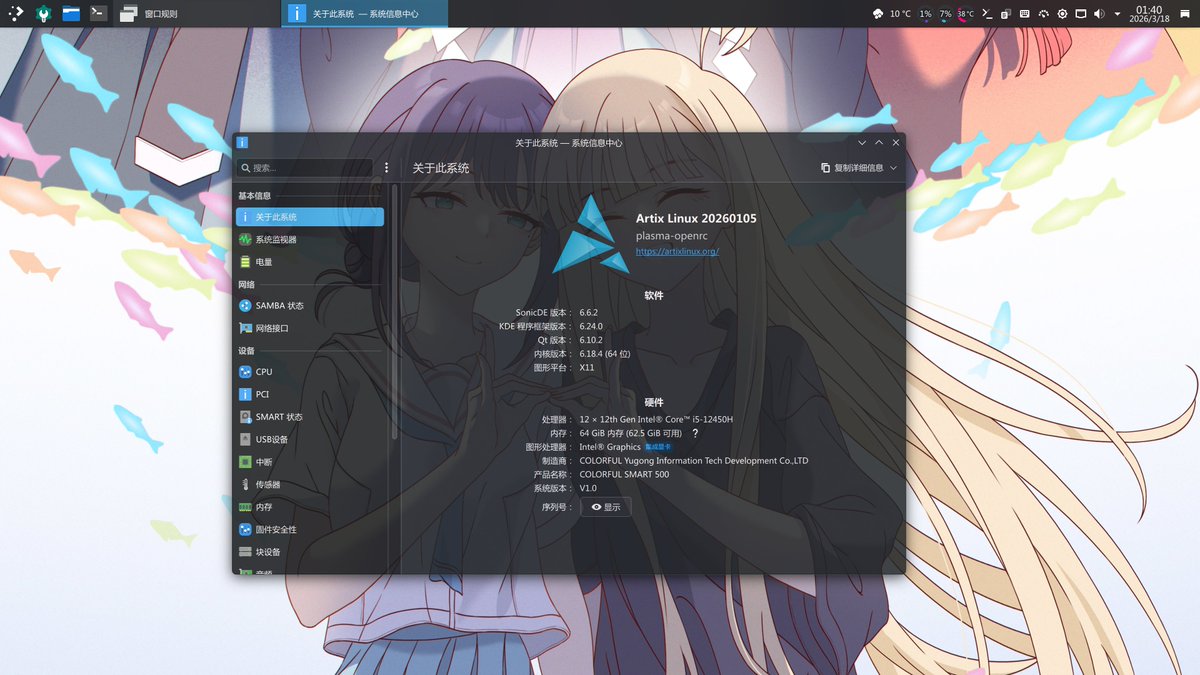Open the gear settings tray icon

point(1062,14)
